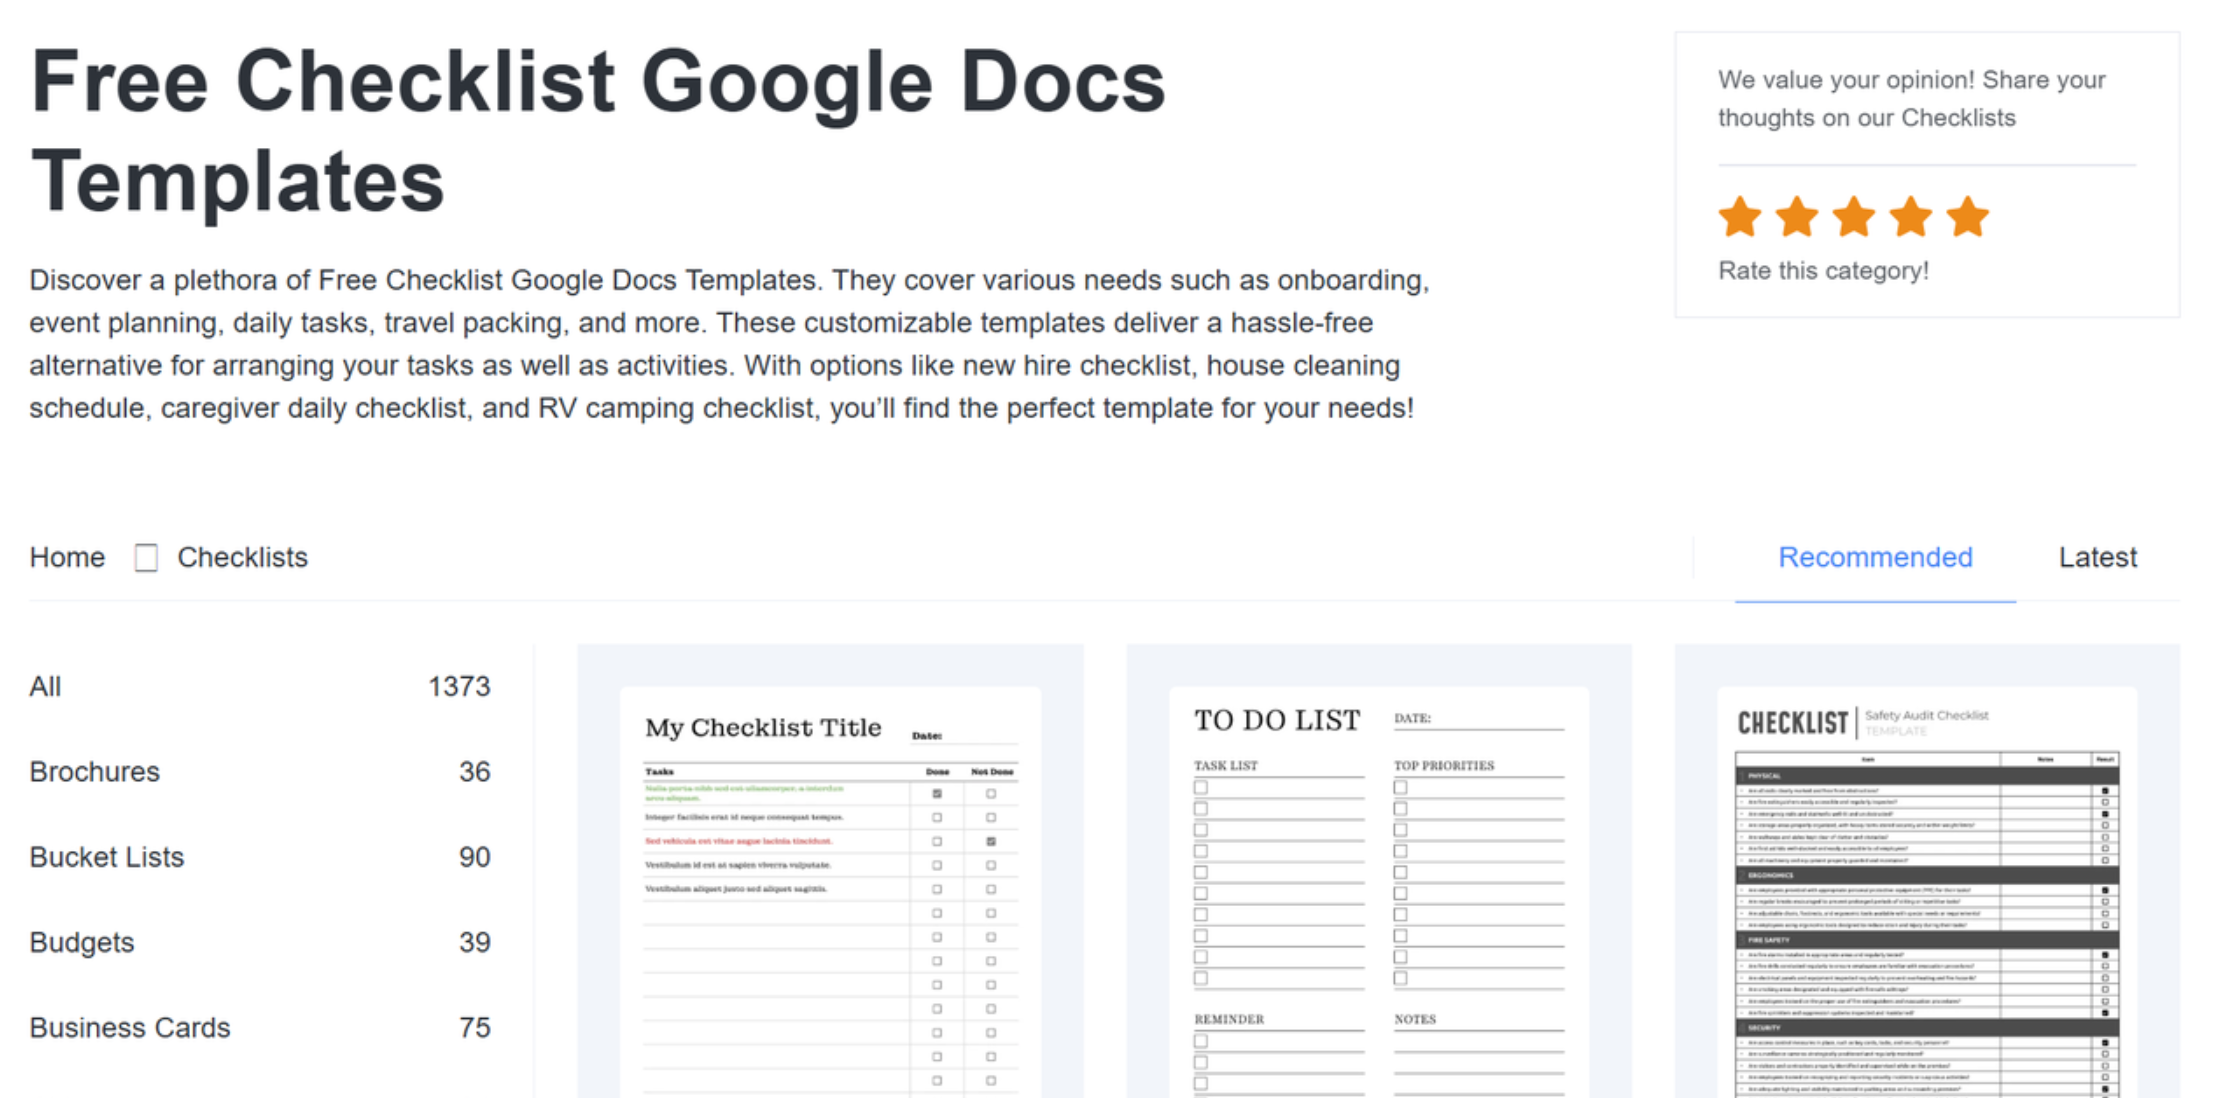Click the fourth orange rating star

click(1911, 217)
